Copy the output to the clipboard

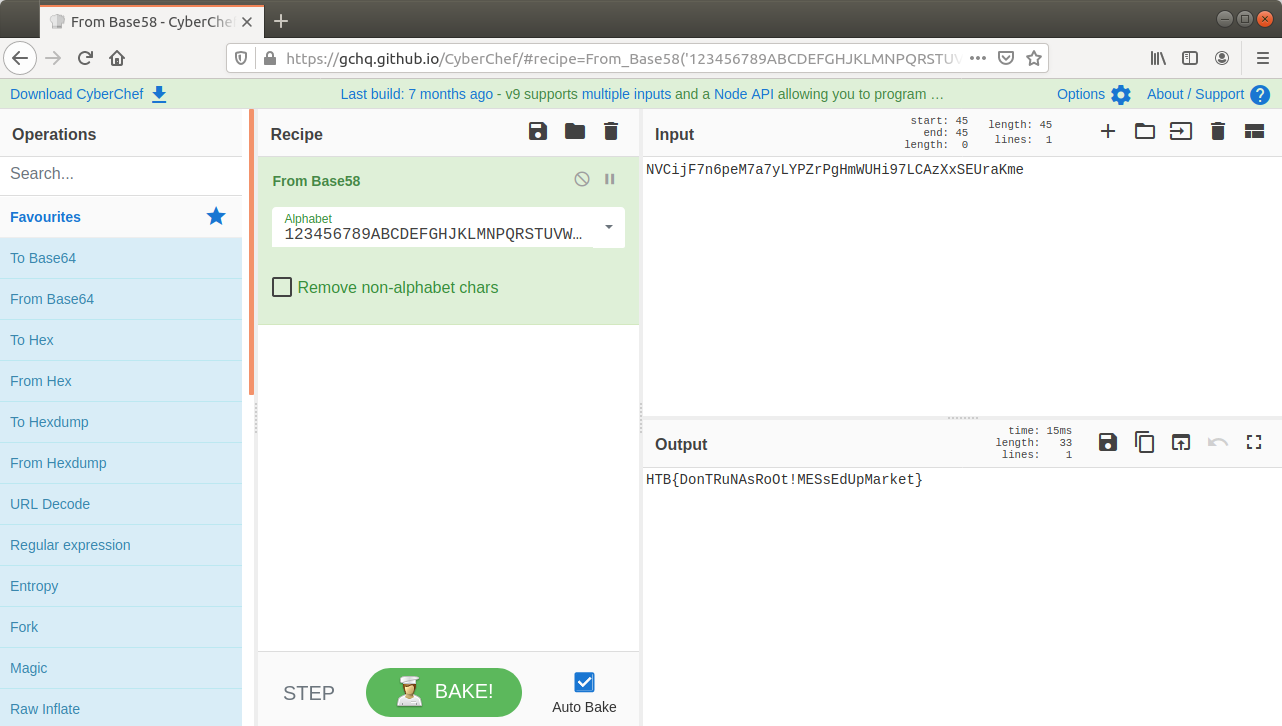[1144, 442]
